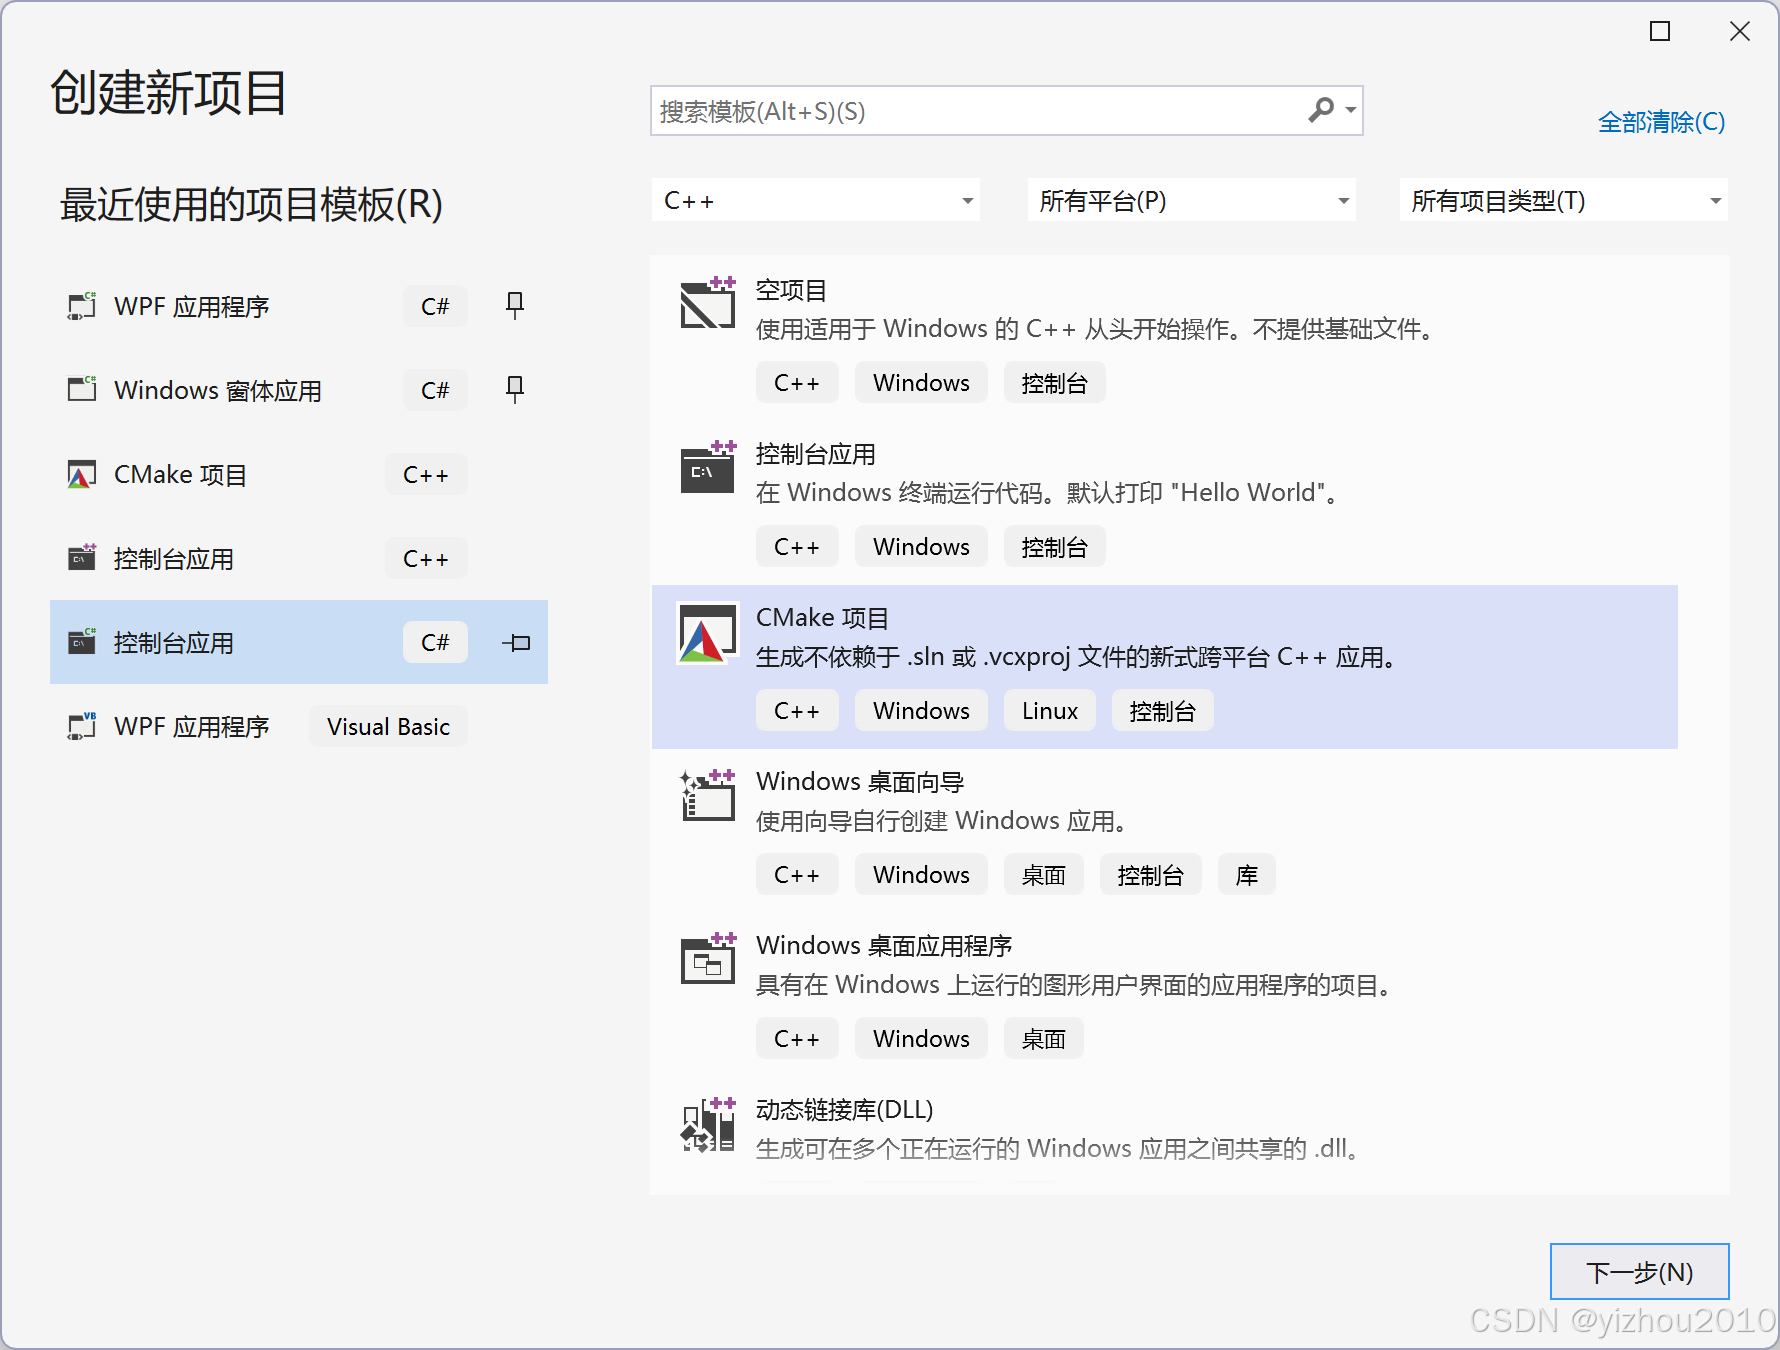Click the WPF 应用程序 Visual Basic icon in recent templates

[x=82, y=726]
